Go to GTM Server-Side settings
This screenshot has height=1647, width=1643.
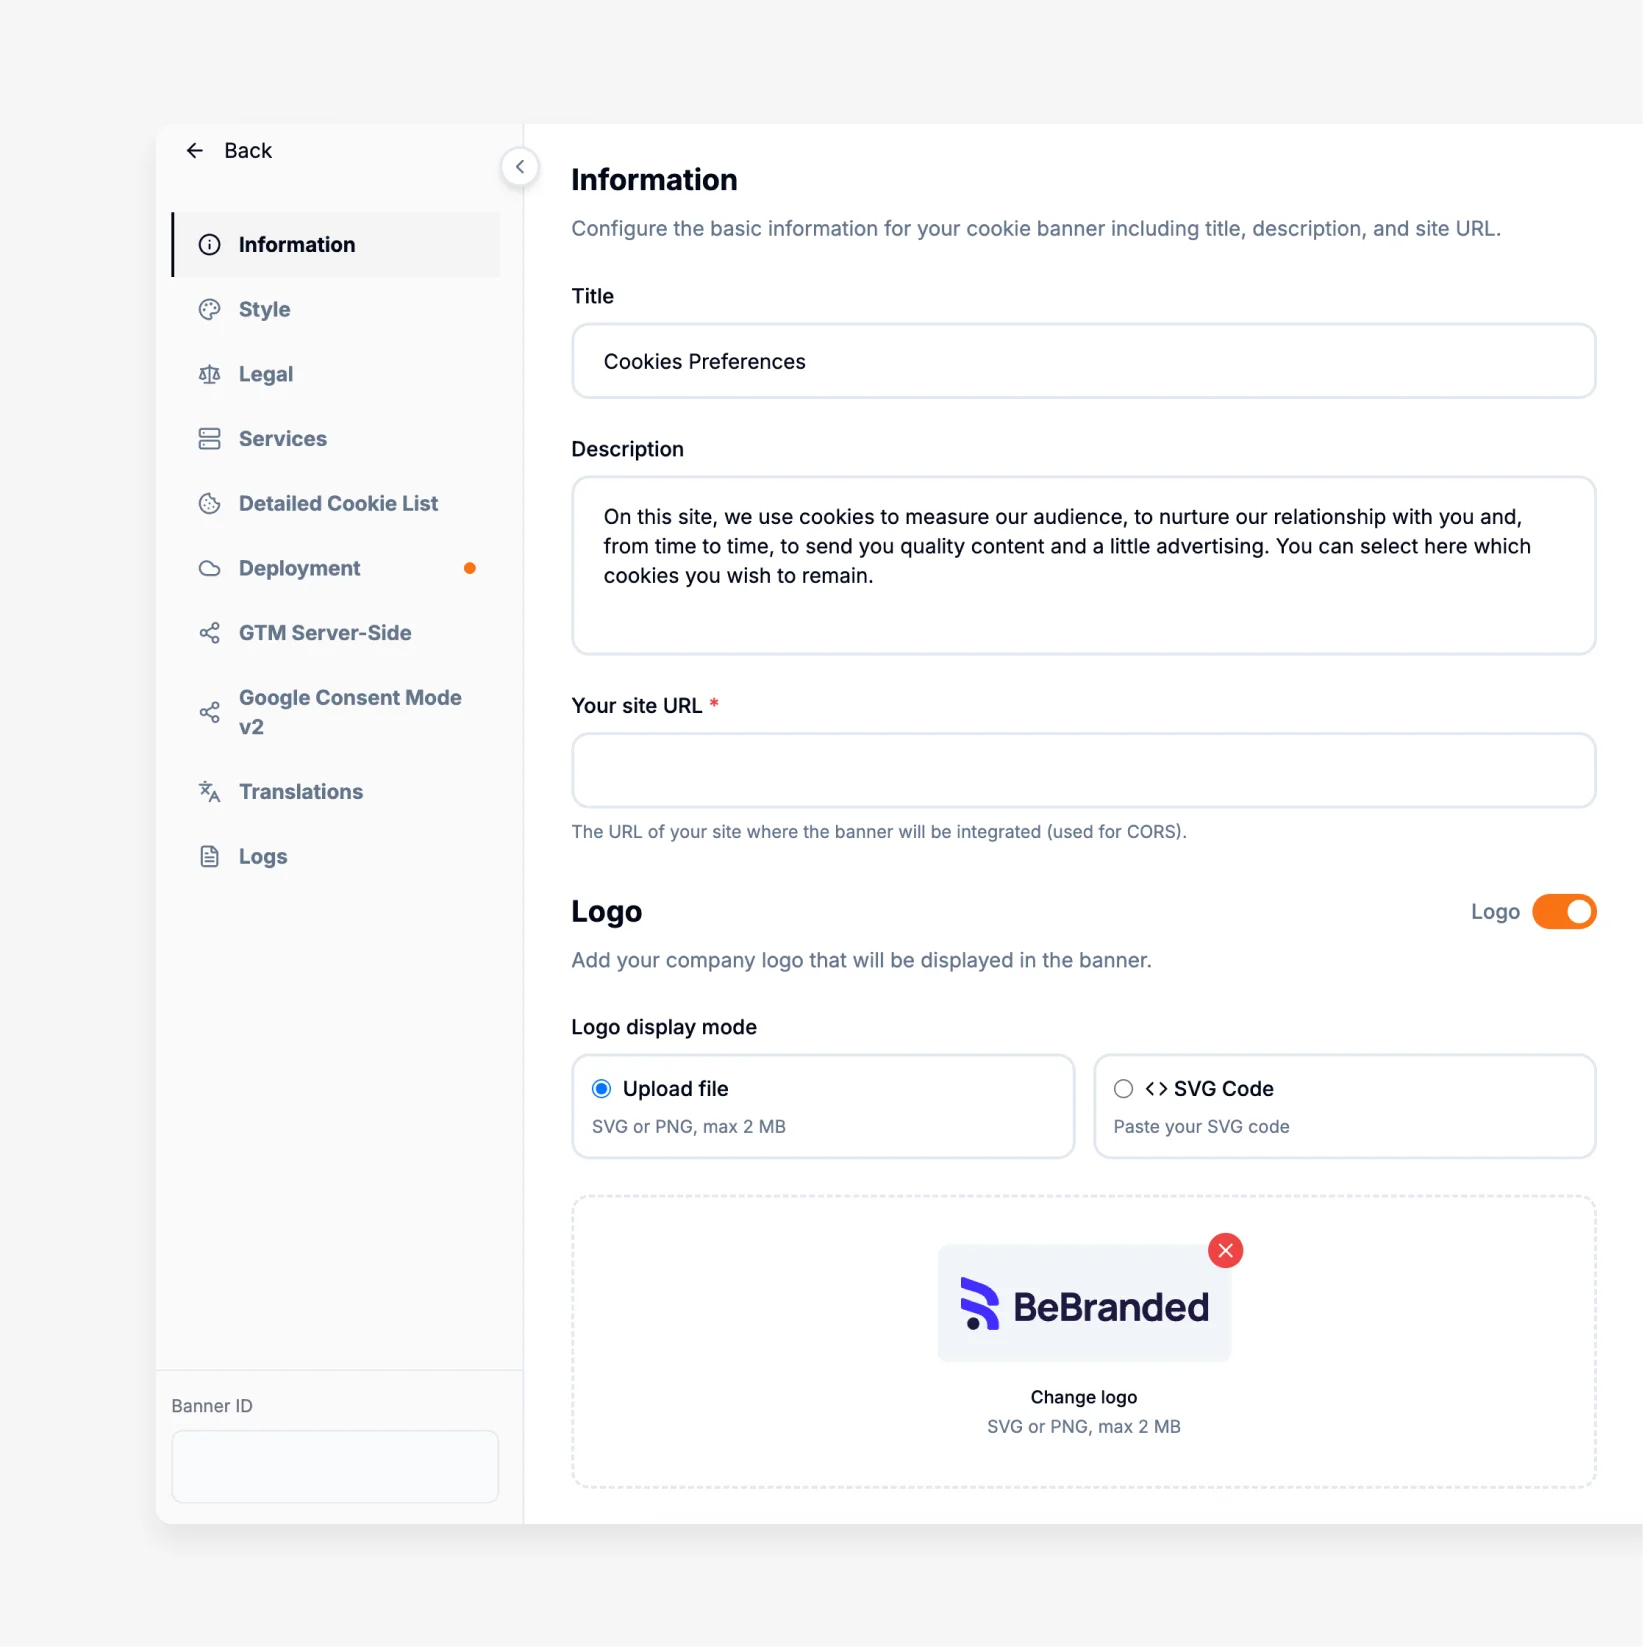(x=336, y=633)
